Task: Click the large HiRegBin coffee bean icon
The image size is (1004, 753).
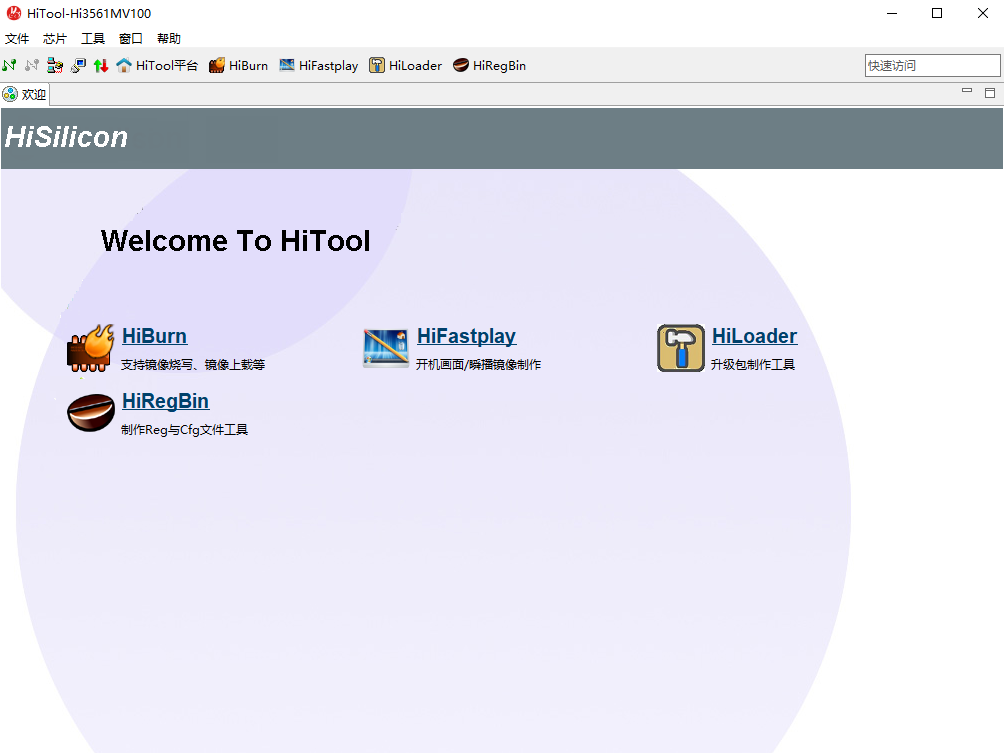Action: click(x=90, y=413)
